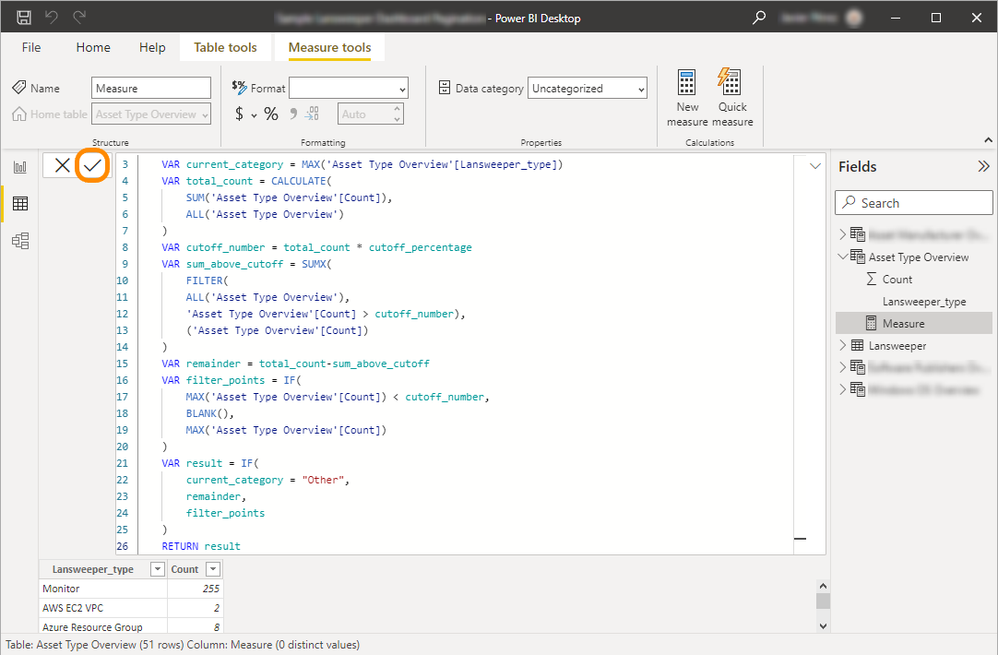This screenshot has height=656, width=998.
Task: Expand the formula bar with chevron
Action: click(x=815, y=166)
